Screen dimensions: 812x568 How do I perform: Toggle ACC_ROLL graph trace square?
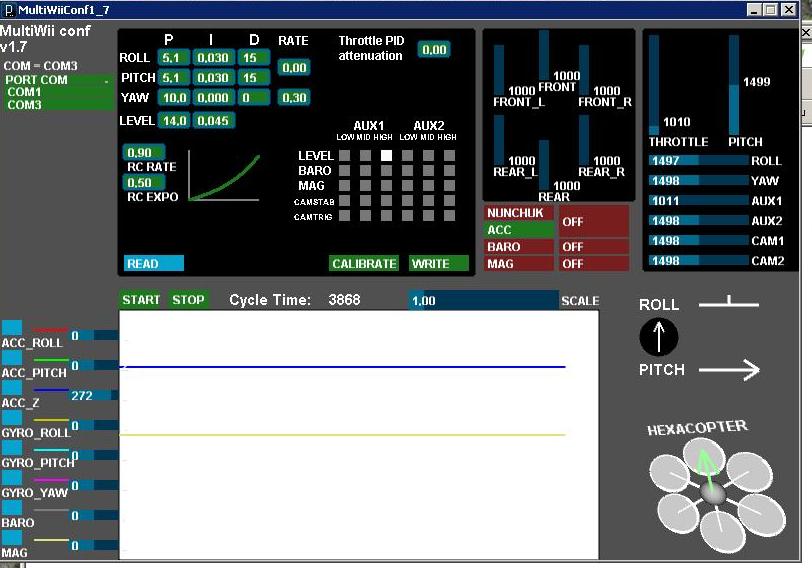point(12,328)
